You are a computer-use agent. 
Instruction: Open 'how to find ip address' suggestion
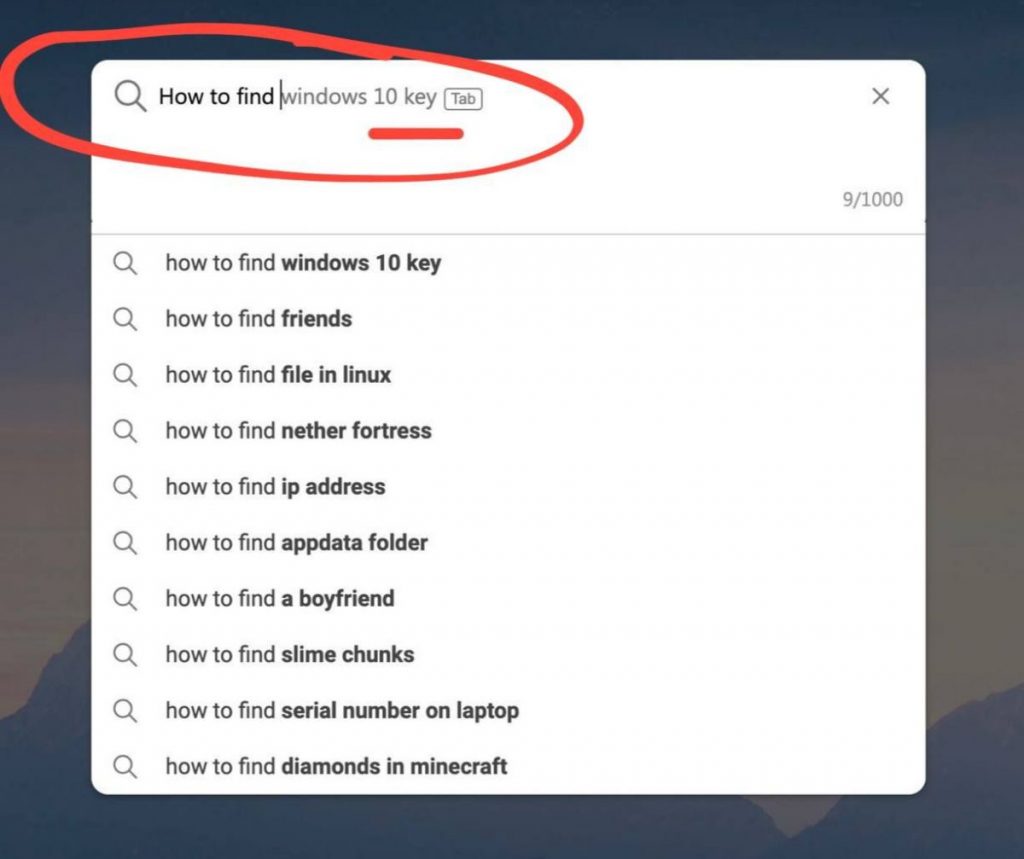click(508, 487)
